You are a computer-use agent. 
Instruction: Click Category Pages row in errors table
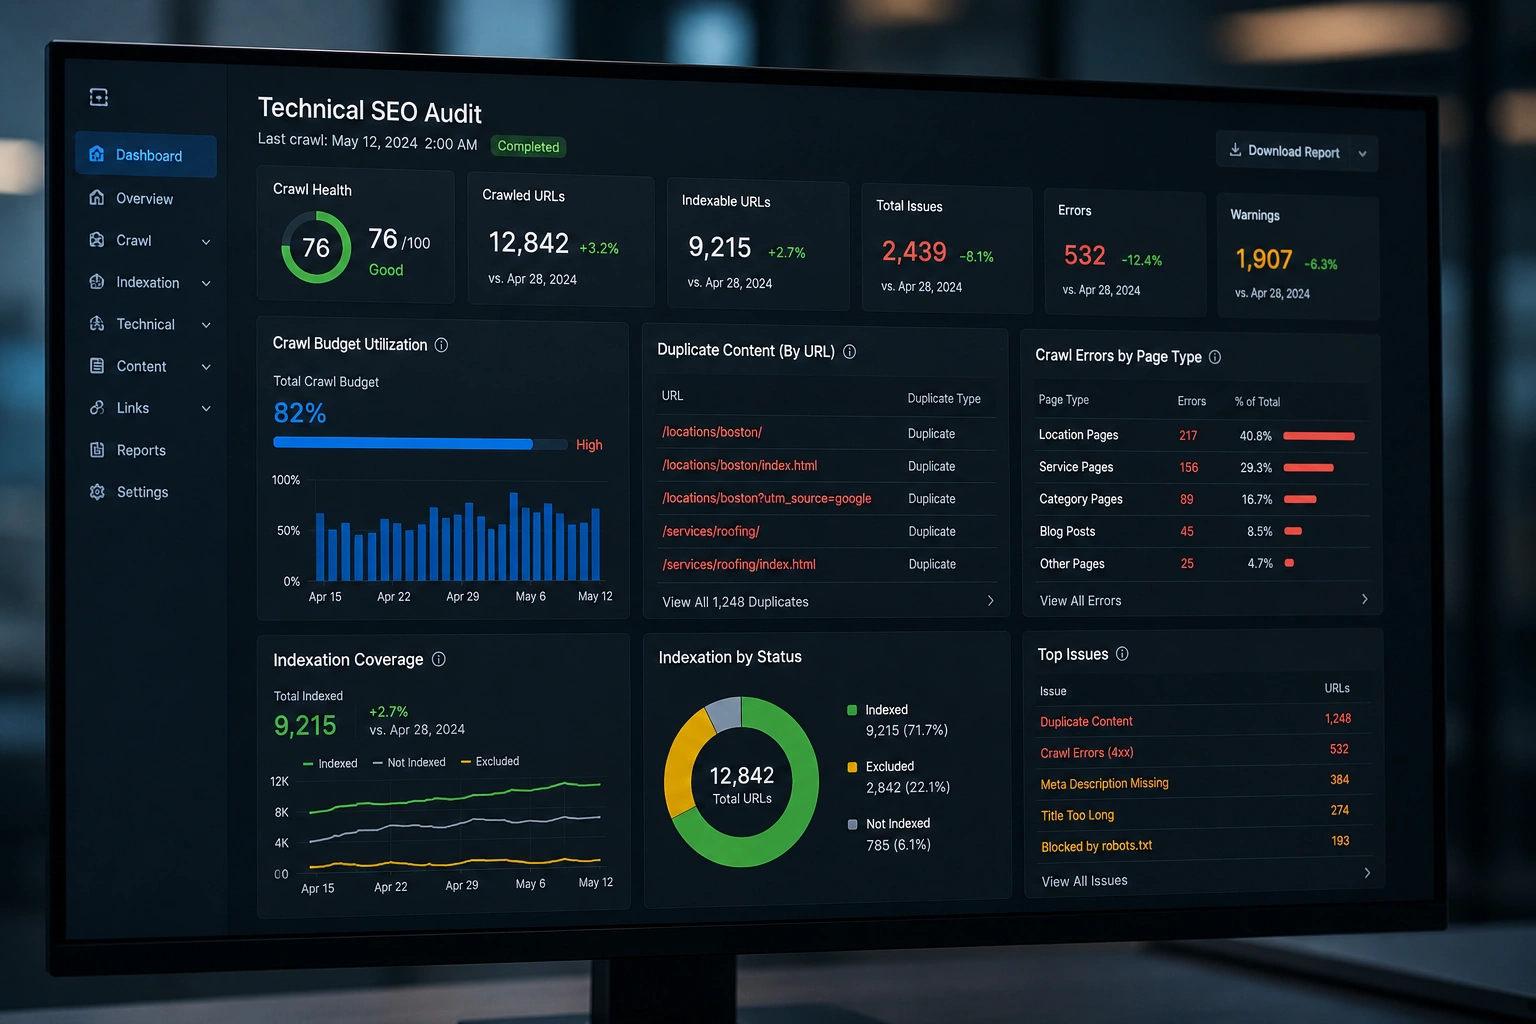[x=1200, y=499]
